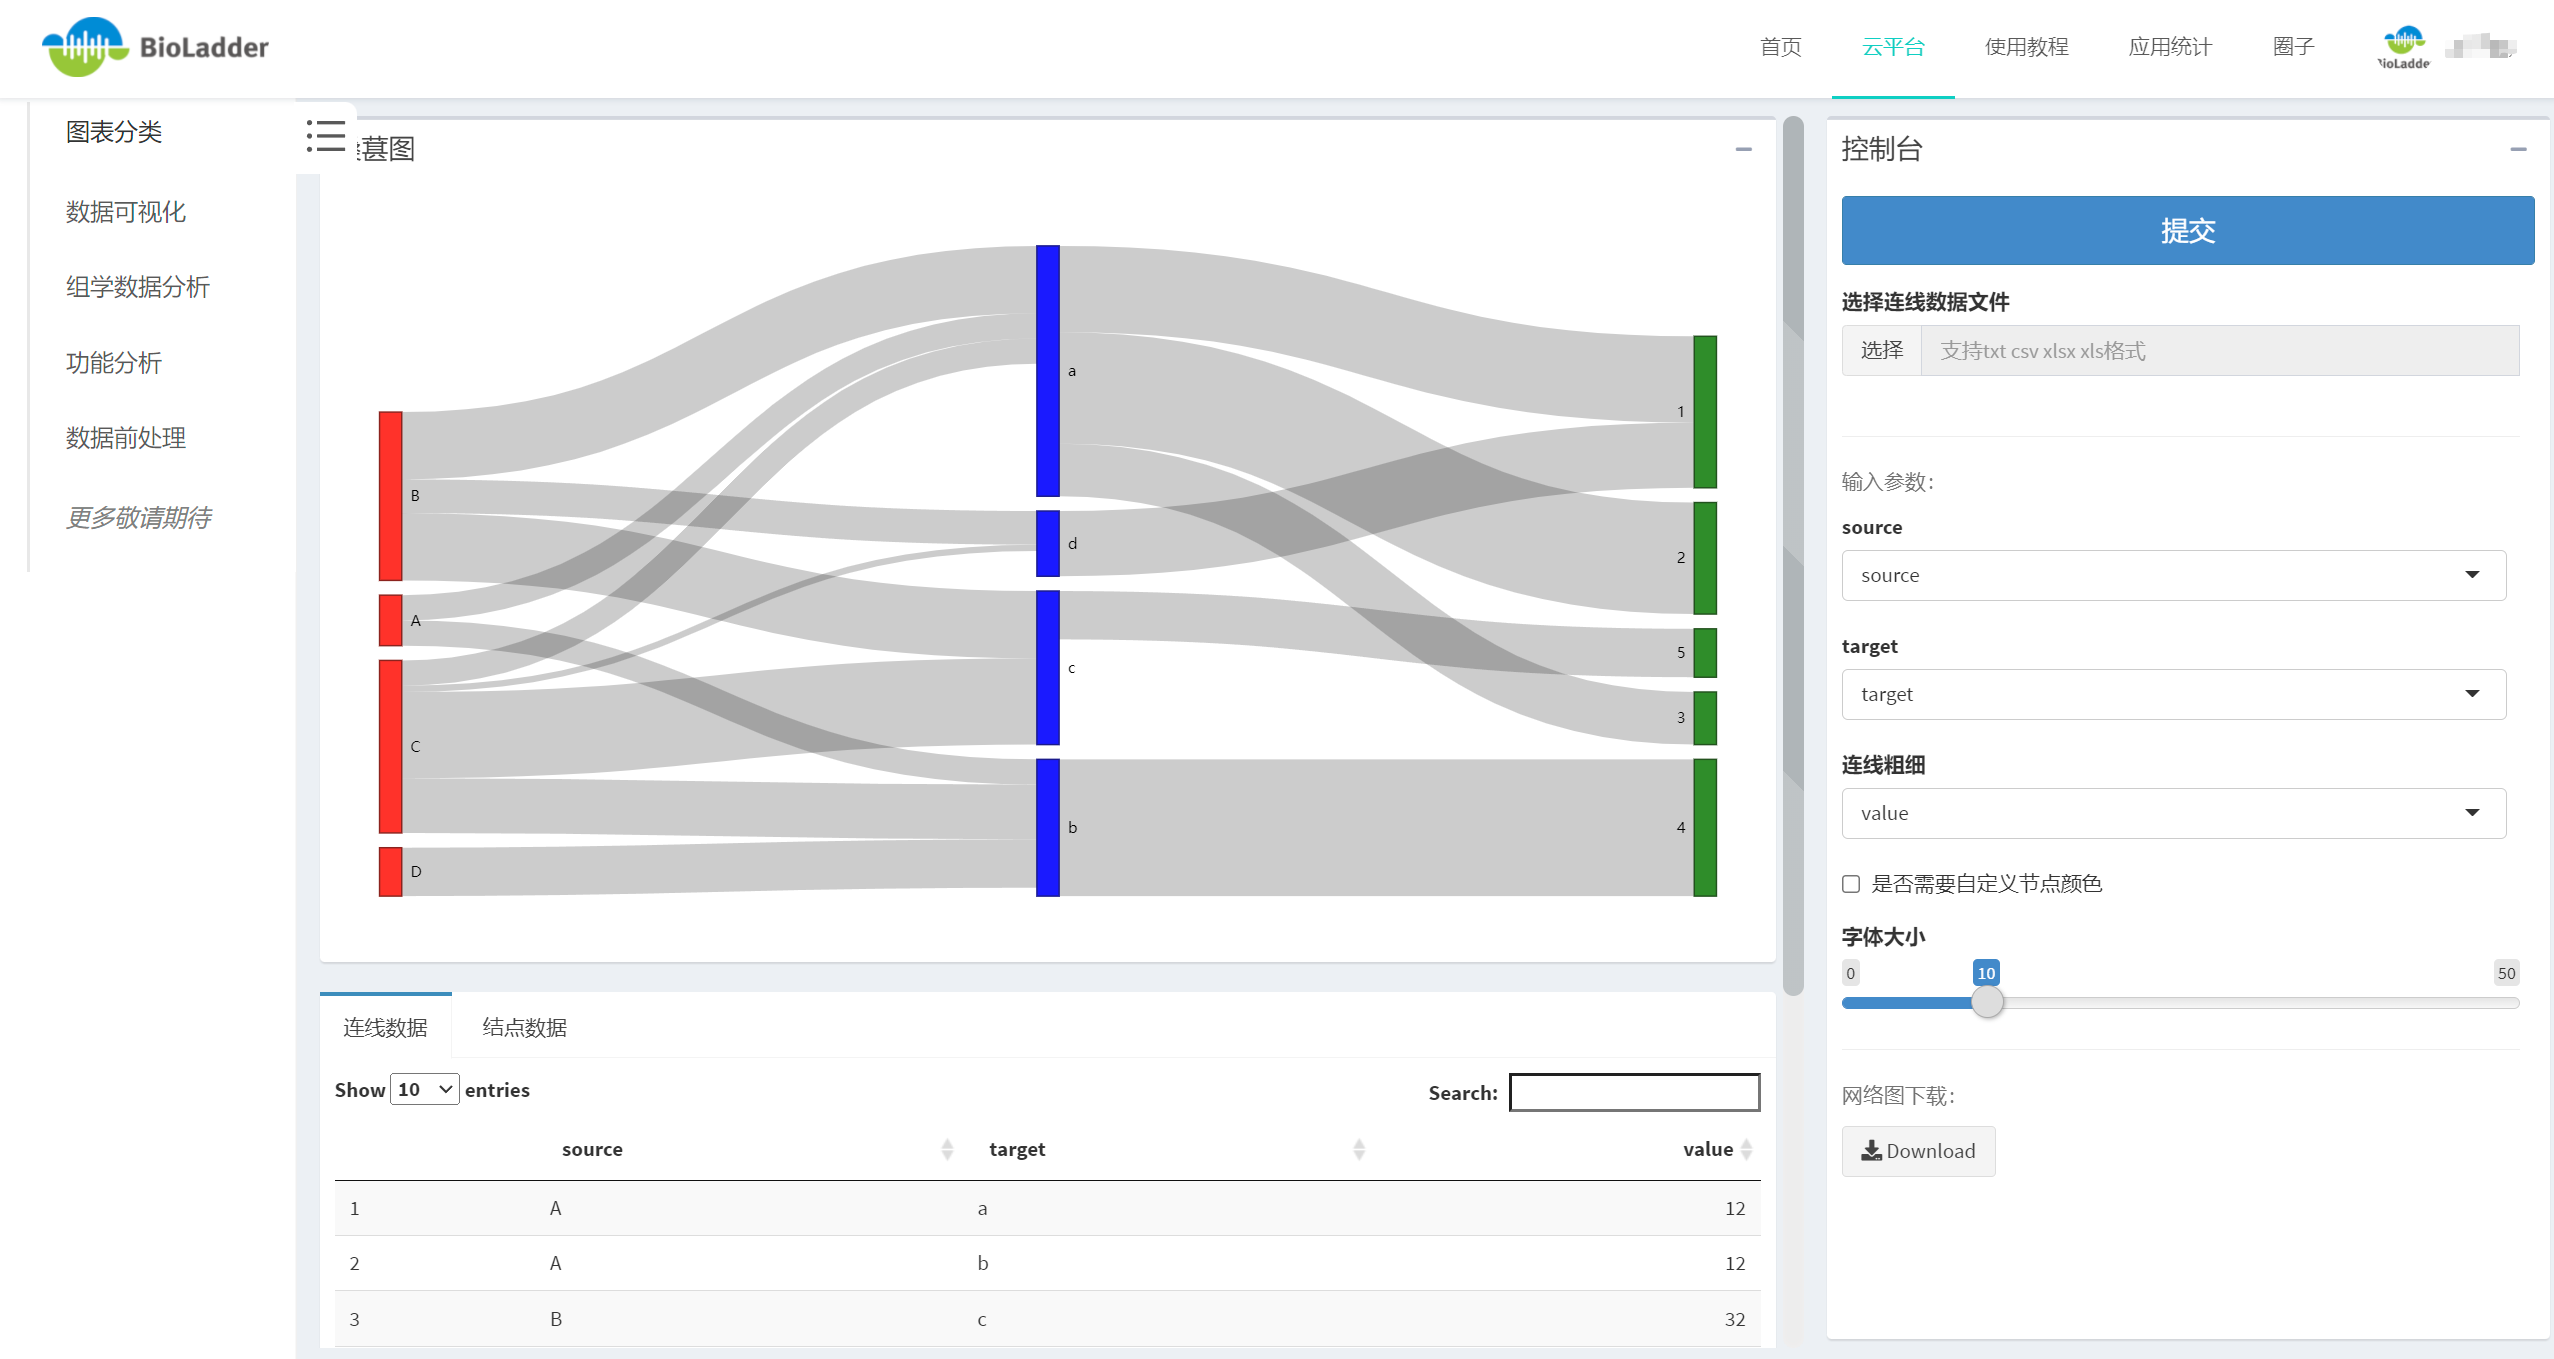The image size is (2554, 1359).
Task: Open 组学数据分析 in the sidebar
Action: [x=138, y=287]
